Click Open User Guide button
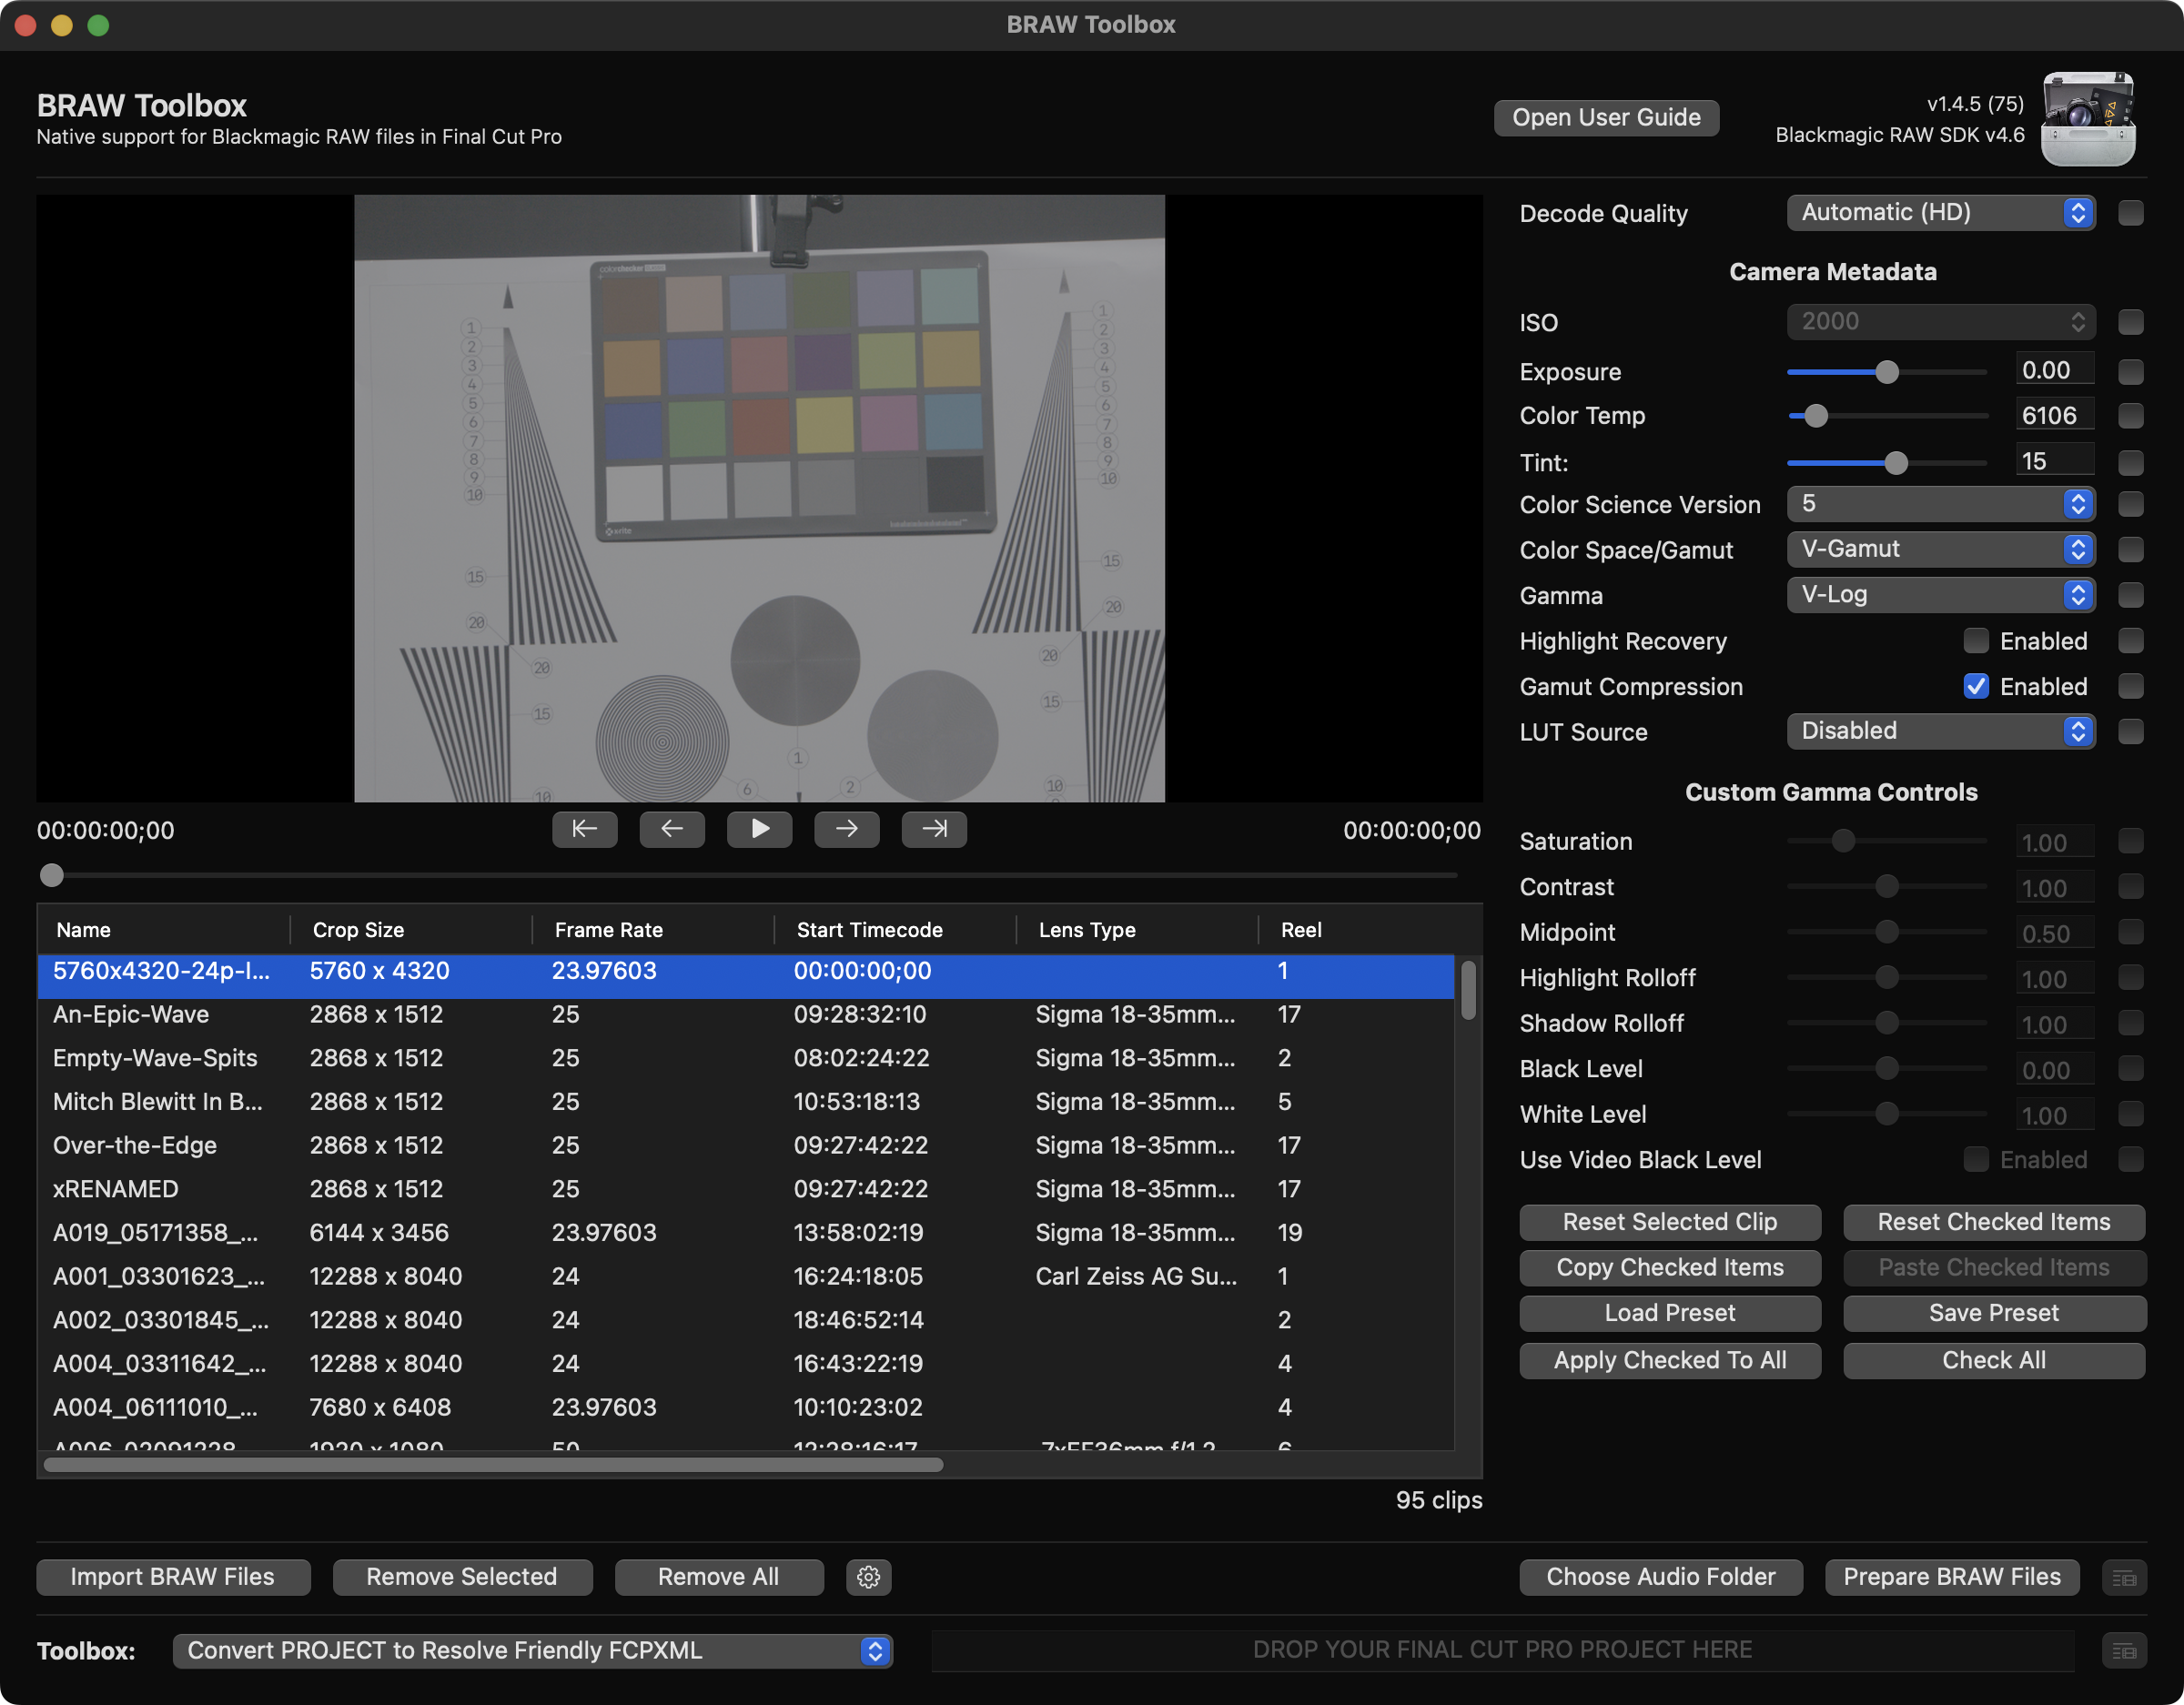The width and height of the screenshot is (2184, 1705). point(1606,118)
